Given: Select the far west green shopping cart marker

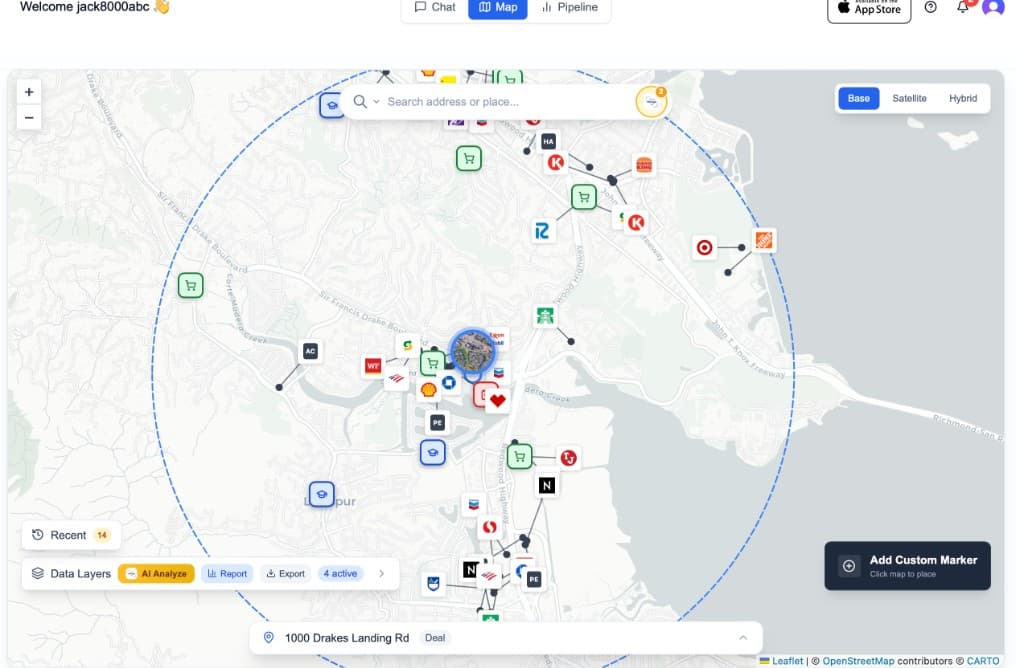Looking at the screenshot, I should tap(191, 285).
